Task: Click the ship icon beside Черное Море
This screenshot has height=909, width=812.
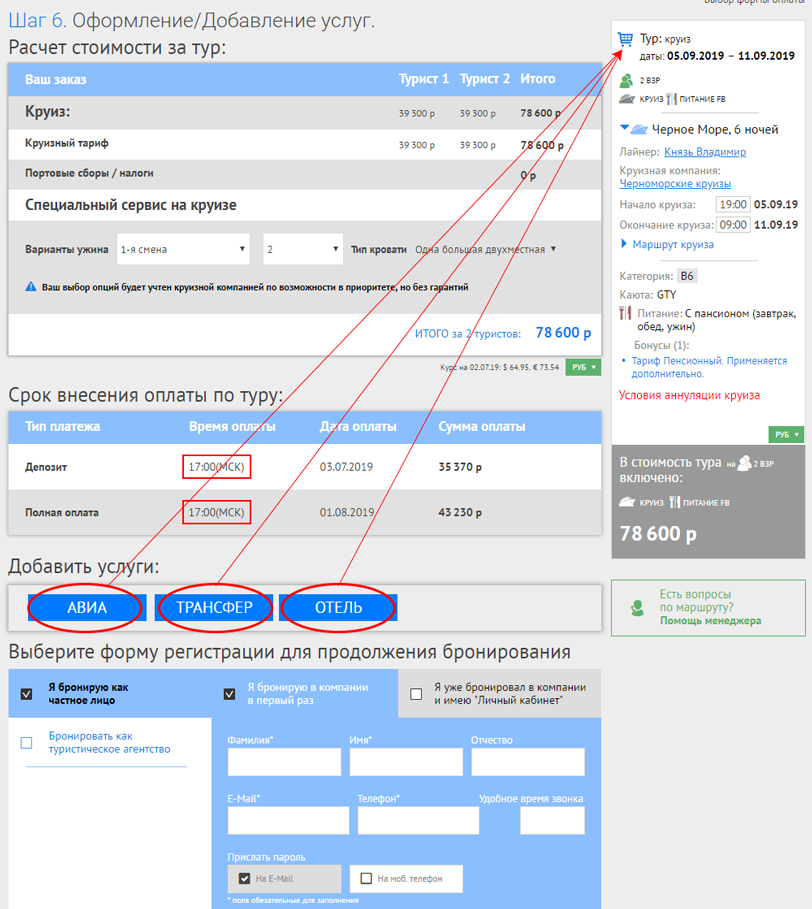Action: (x=640, y=129)
